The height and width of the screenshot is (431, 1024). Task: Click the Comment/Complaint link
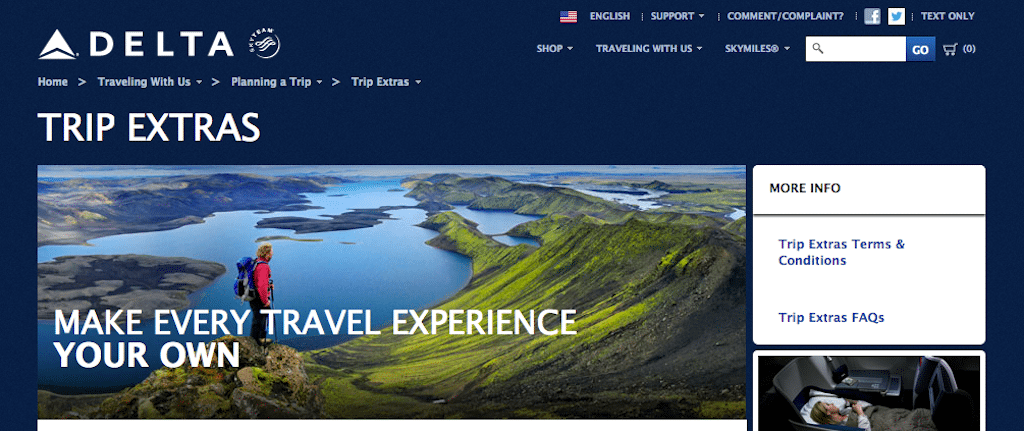785,16
